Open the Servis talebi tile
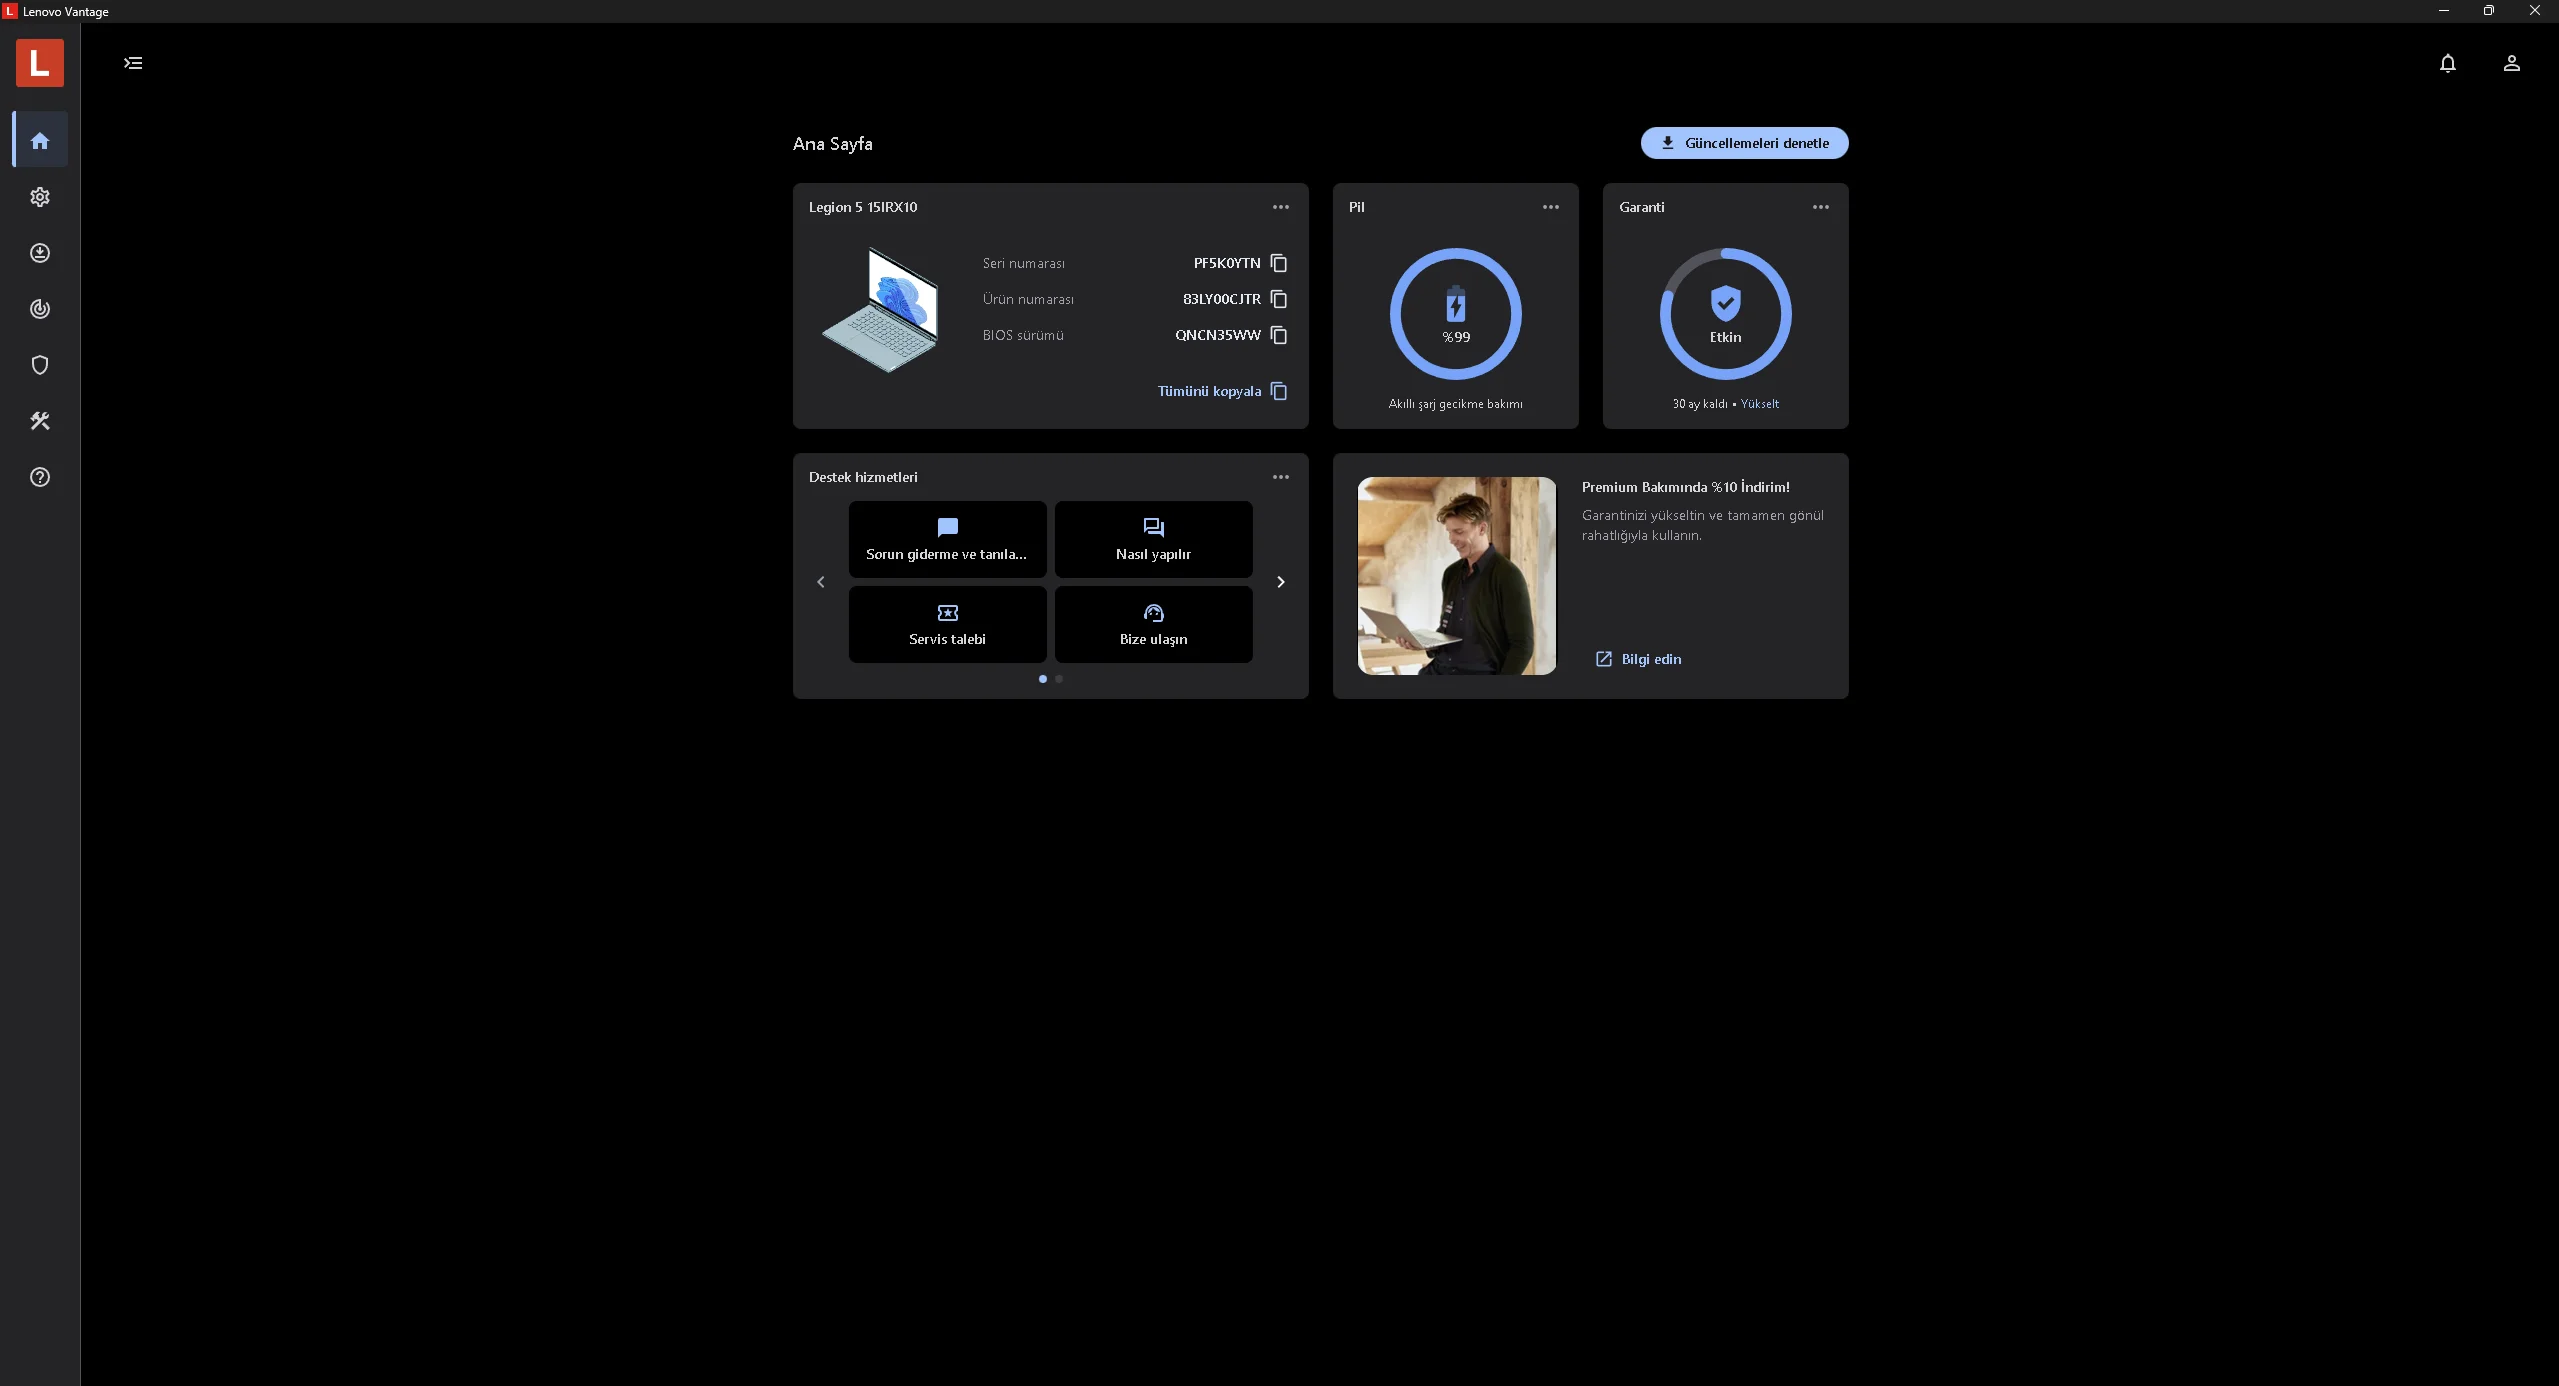Image resolution: width=2559 pixels, height=1386 pixels. point(947,624)
